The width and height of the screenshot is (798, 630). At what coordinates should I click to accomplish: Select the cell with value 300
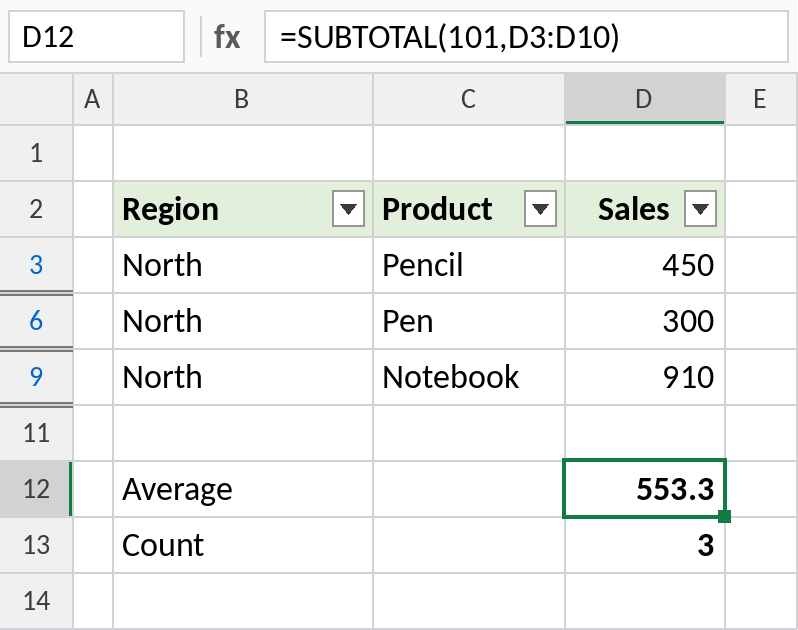645,321
